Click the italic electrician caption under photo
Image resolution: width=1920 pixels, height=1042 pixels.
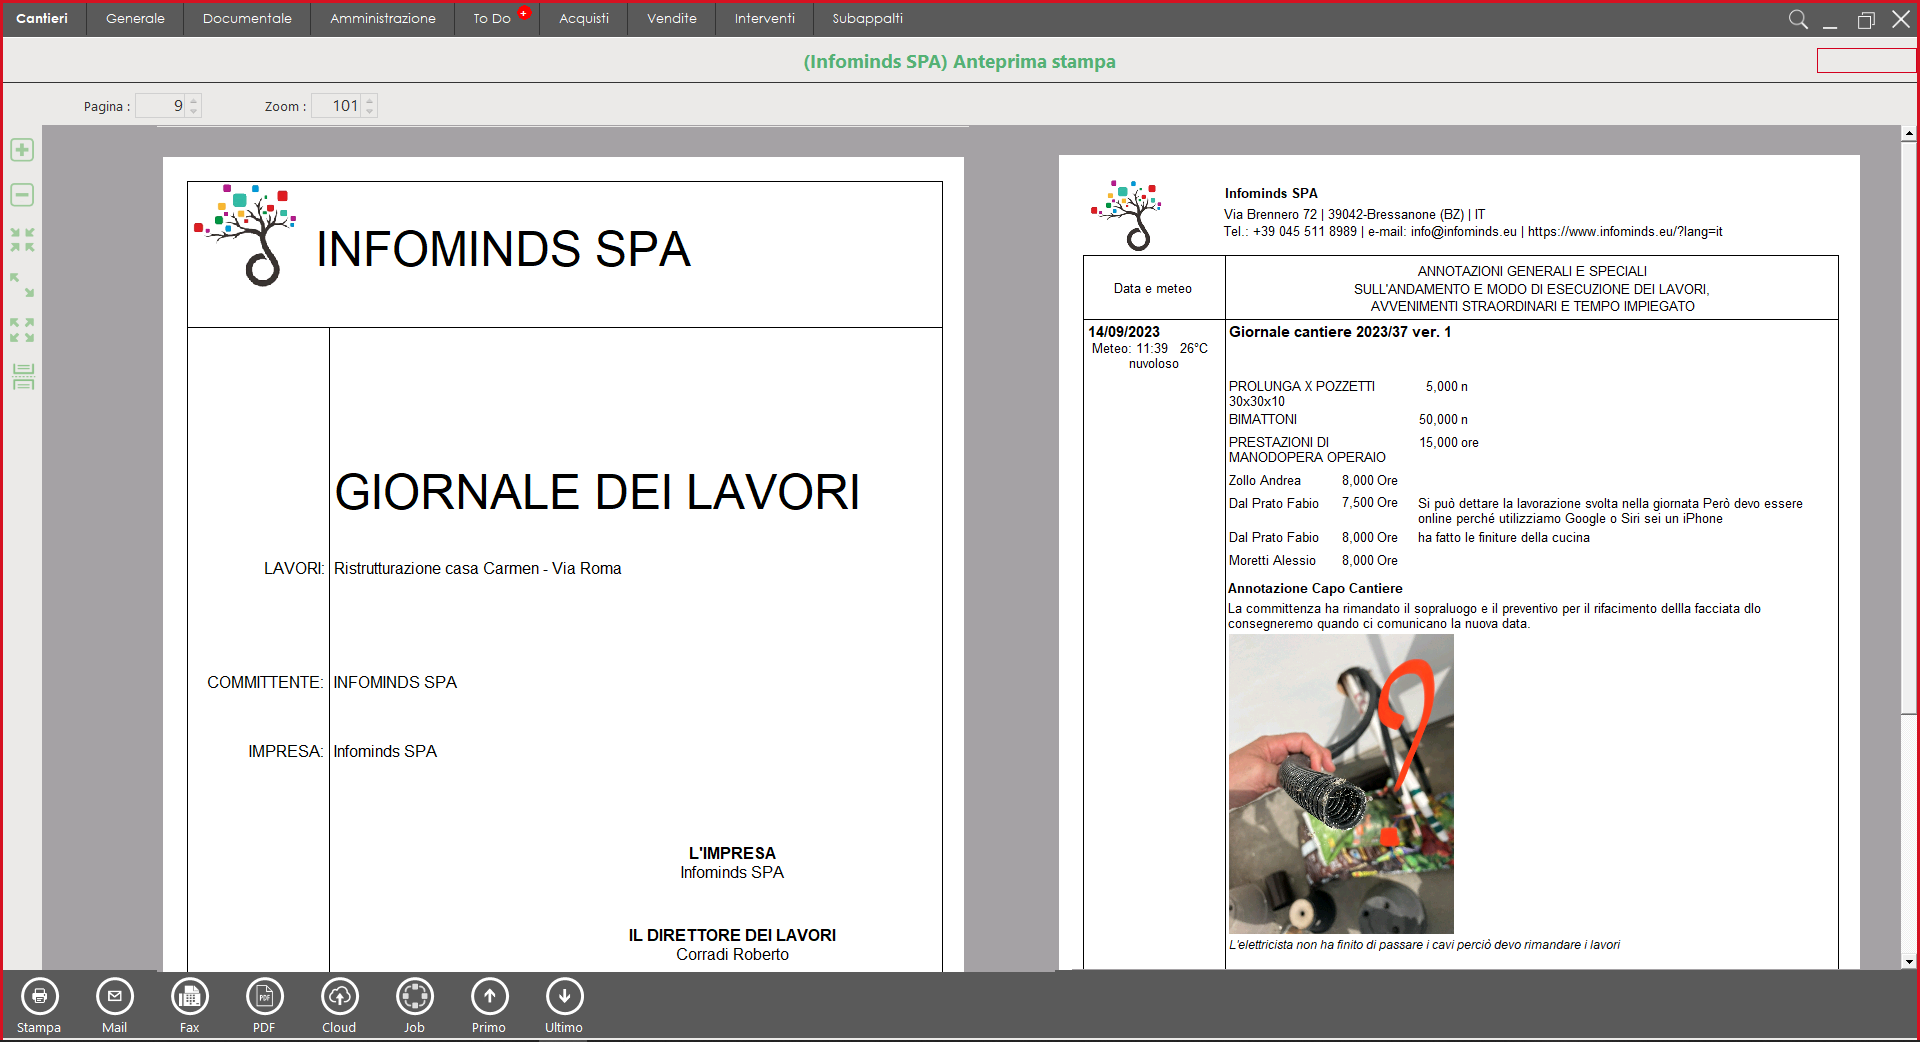(x=1424, y=945)
